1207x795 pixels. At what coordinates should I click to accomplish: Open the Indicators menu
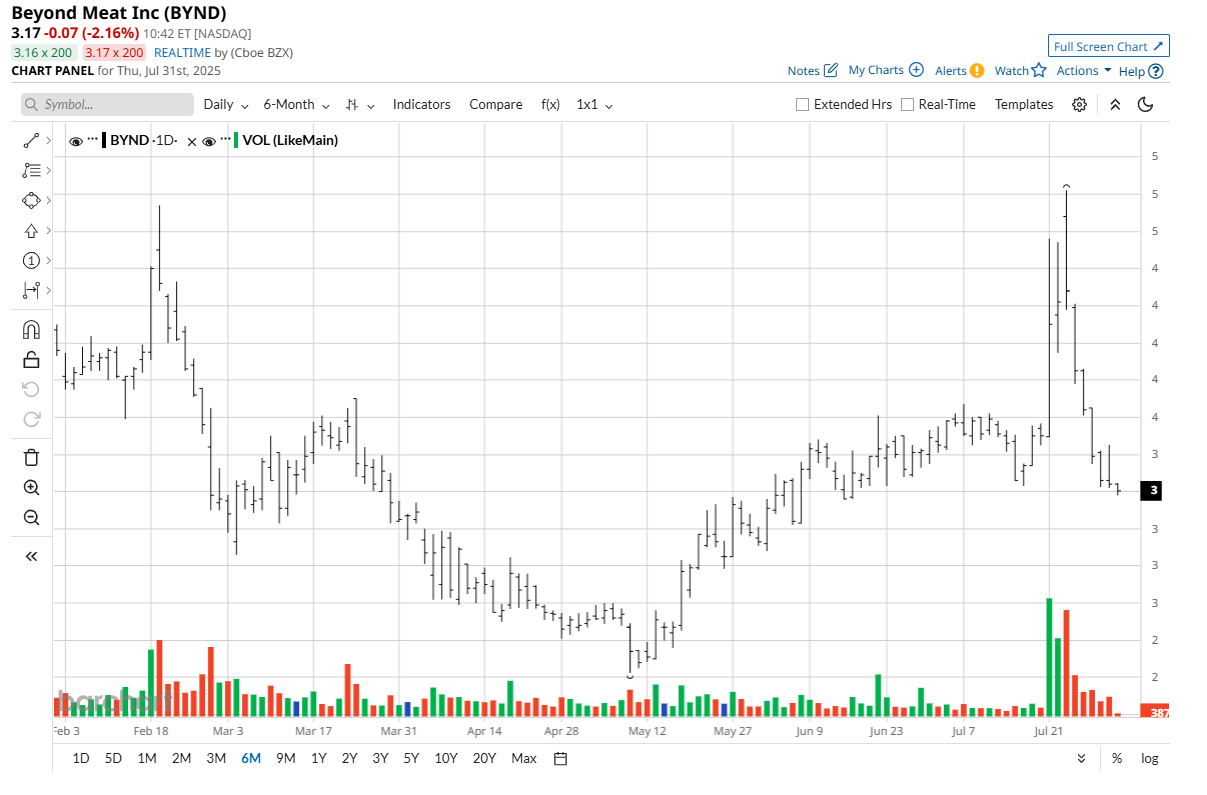click(421, 105)
